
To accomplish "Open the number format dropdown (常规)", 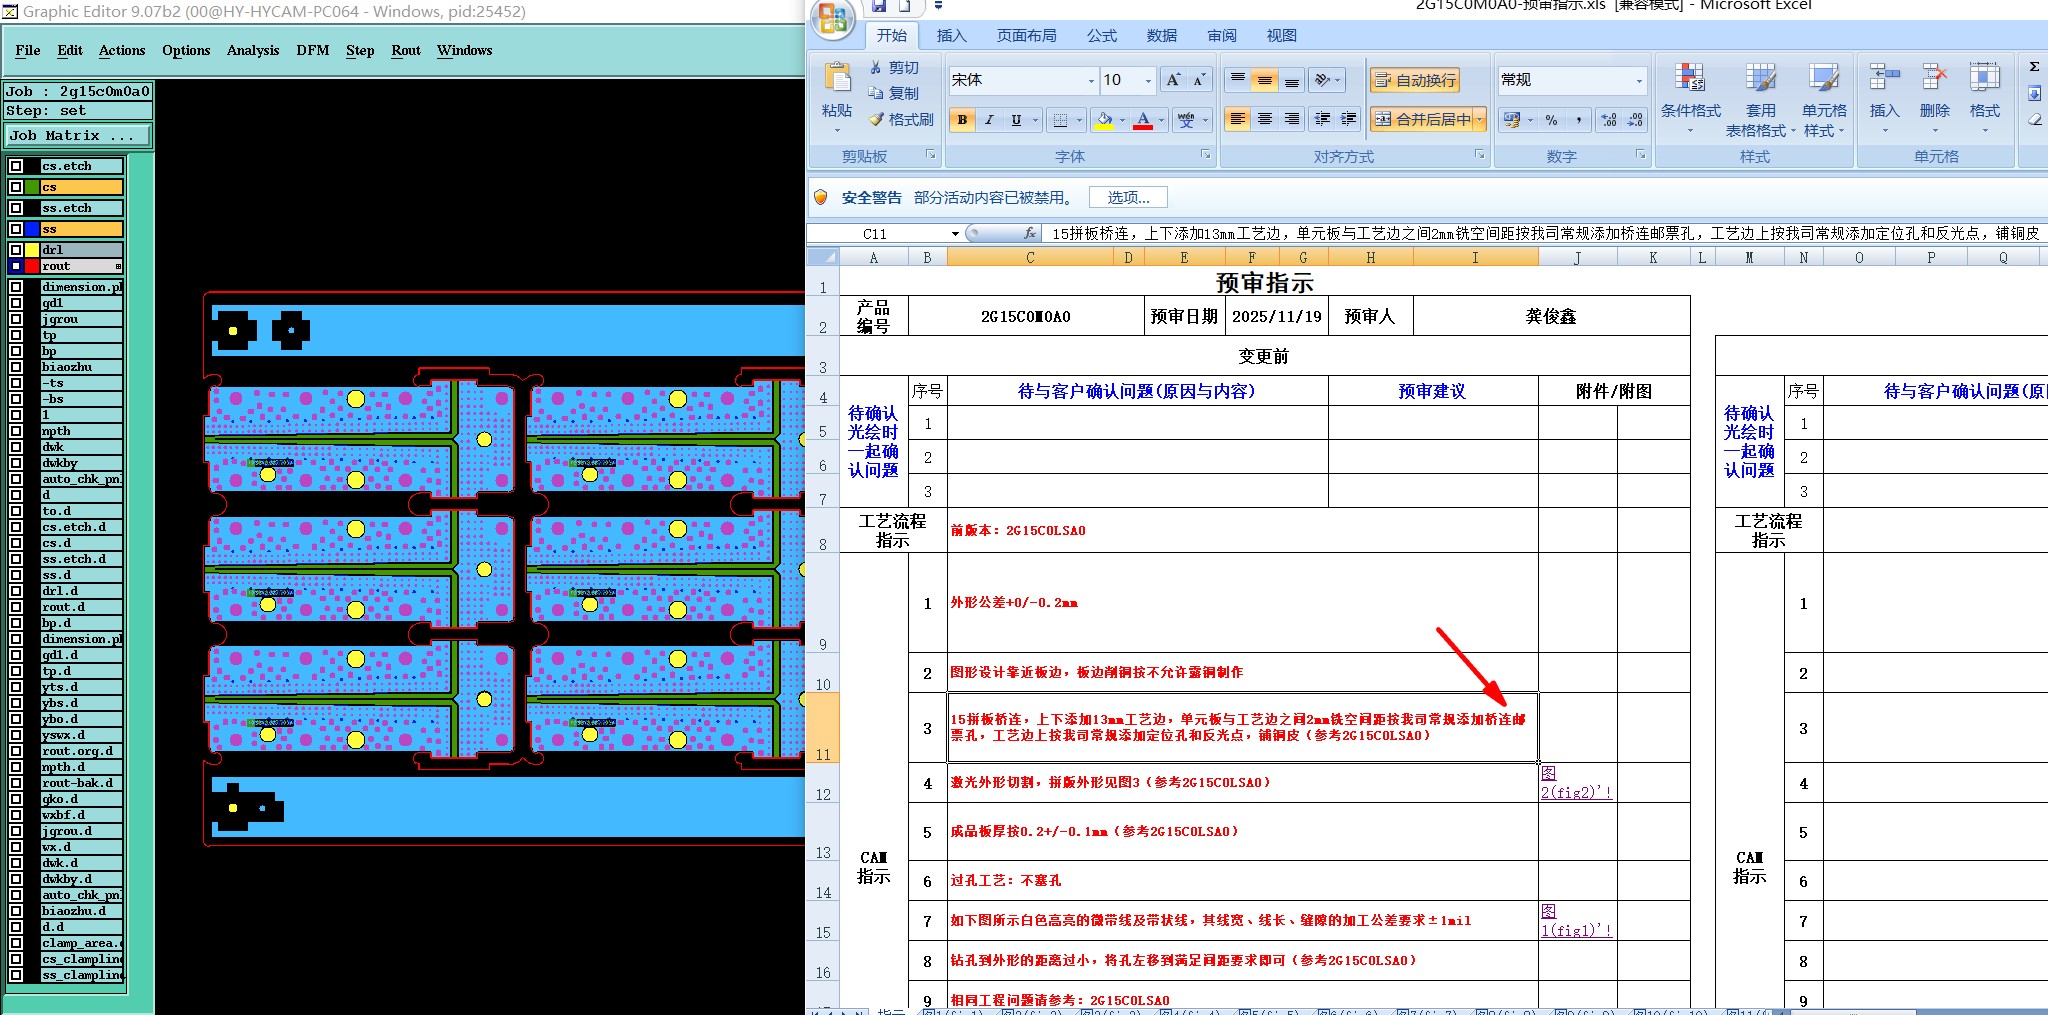I will point(1639,80).
